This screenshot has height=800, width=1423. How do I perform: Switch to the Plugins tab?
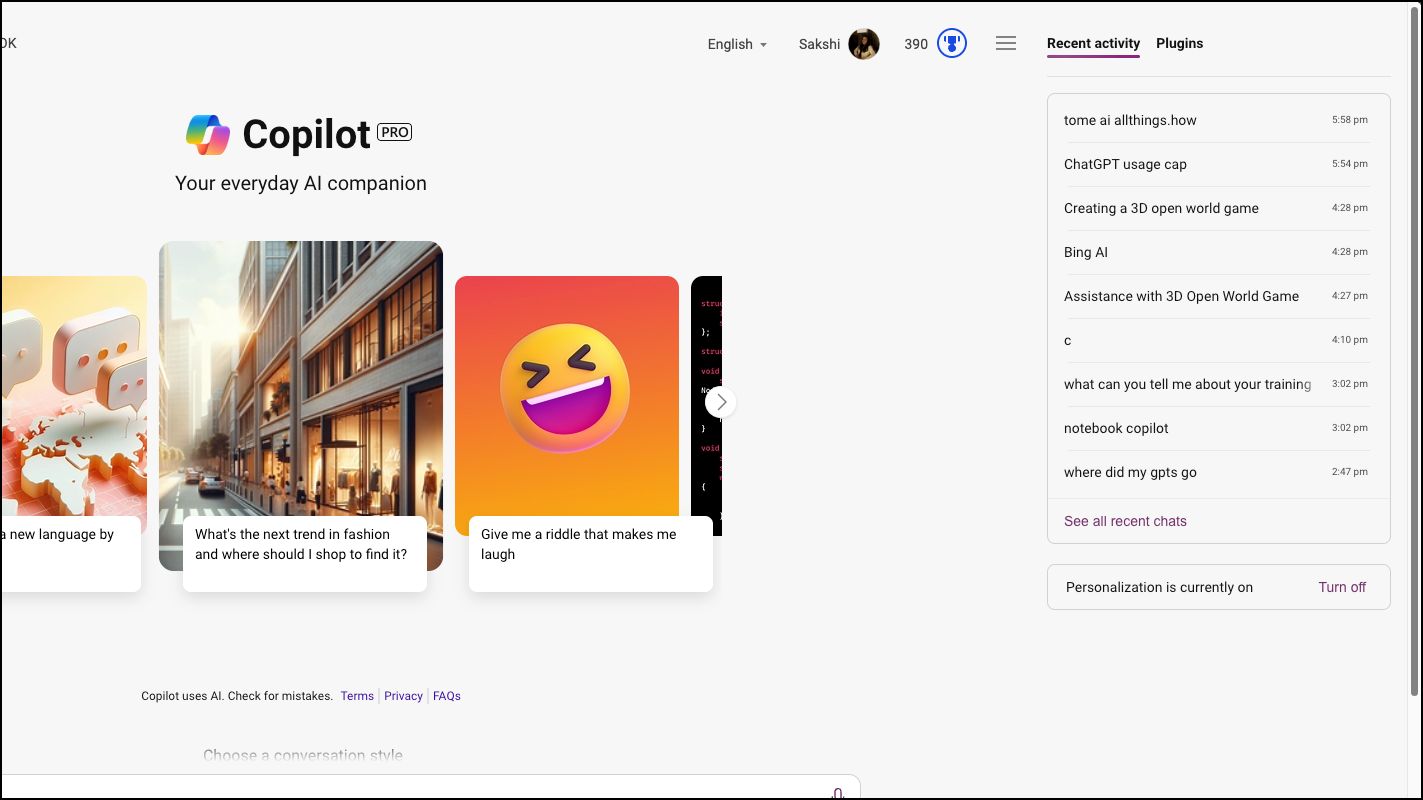click(1180, 44)
